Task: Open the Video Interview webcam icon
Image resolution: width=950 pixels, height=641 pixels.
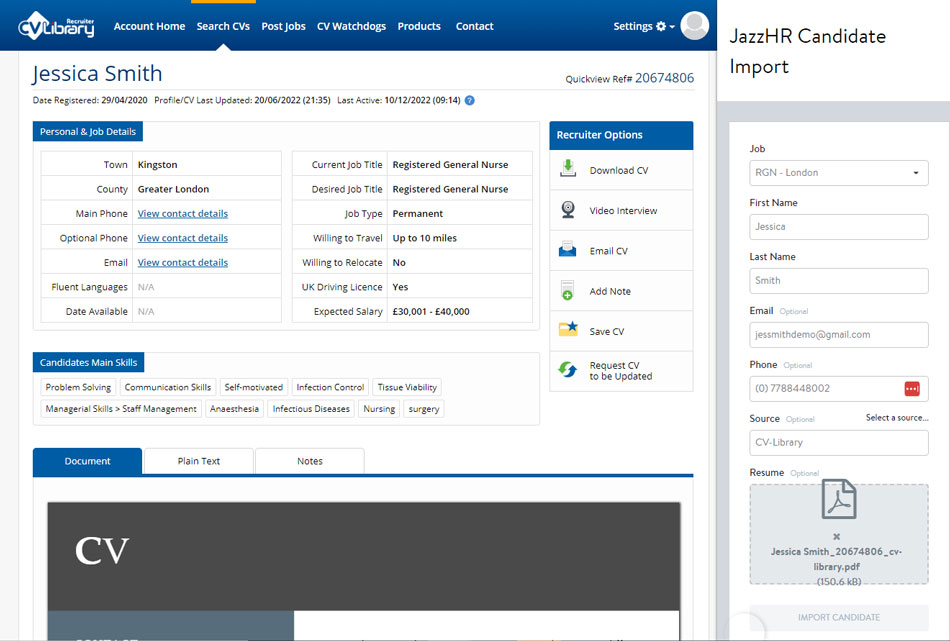Action: click(568, 210)
